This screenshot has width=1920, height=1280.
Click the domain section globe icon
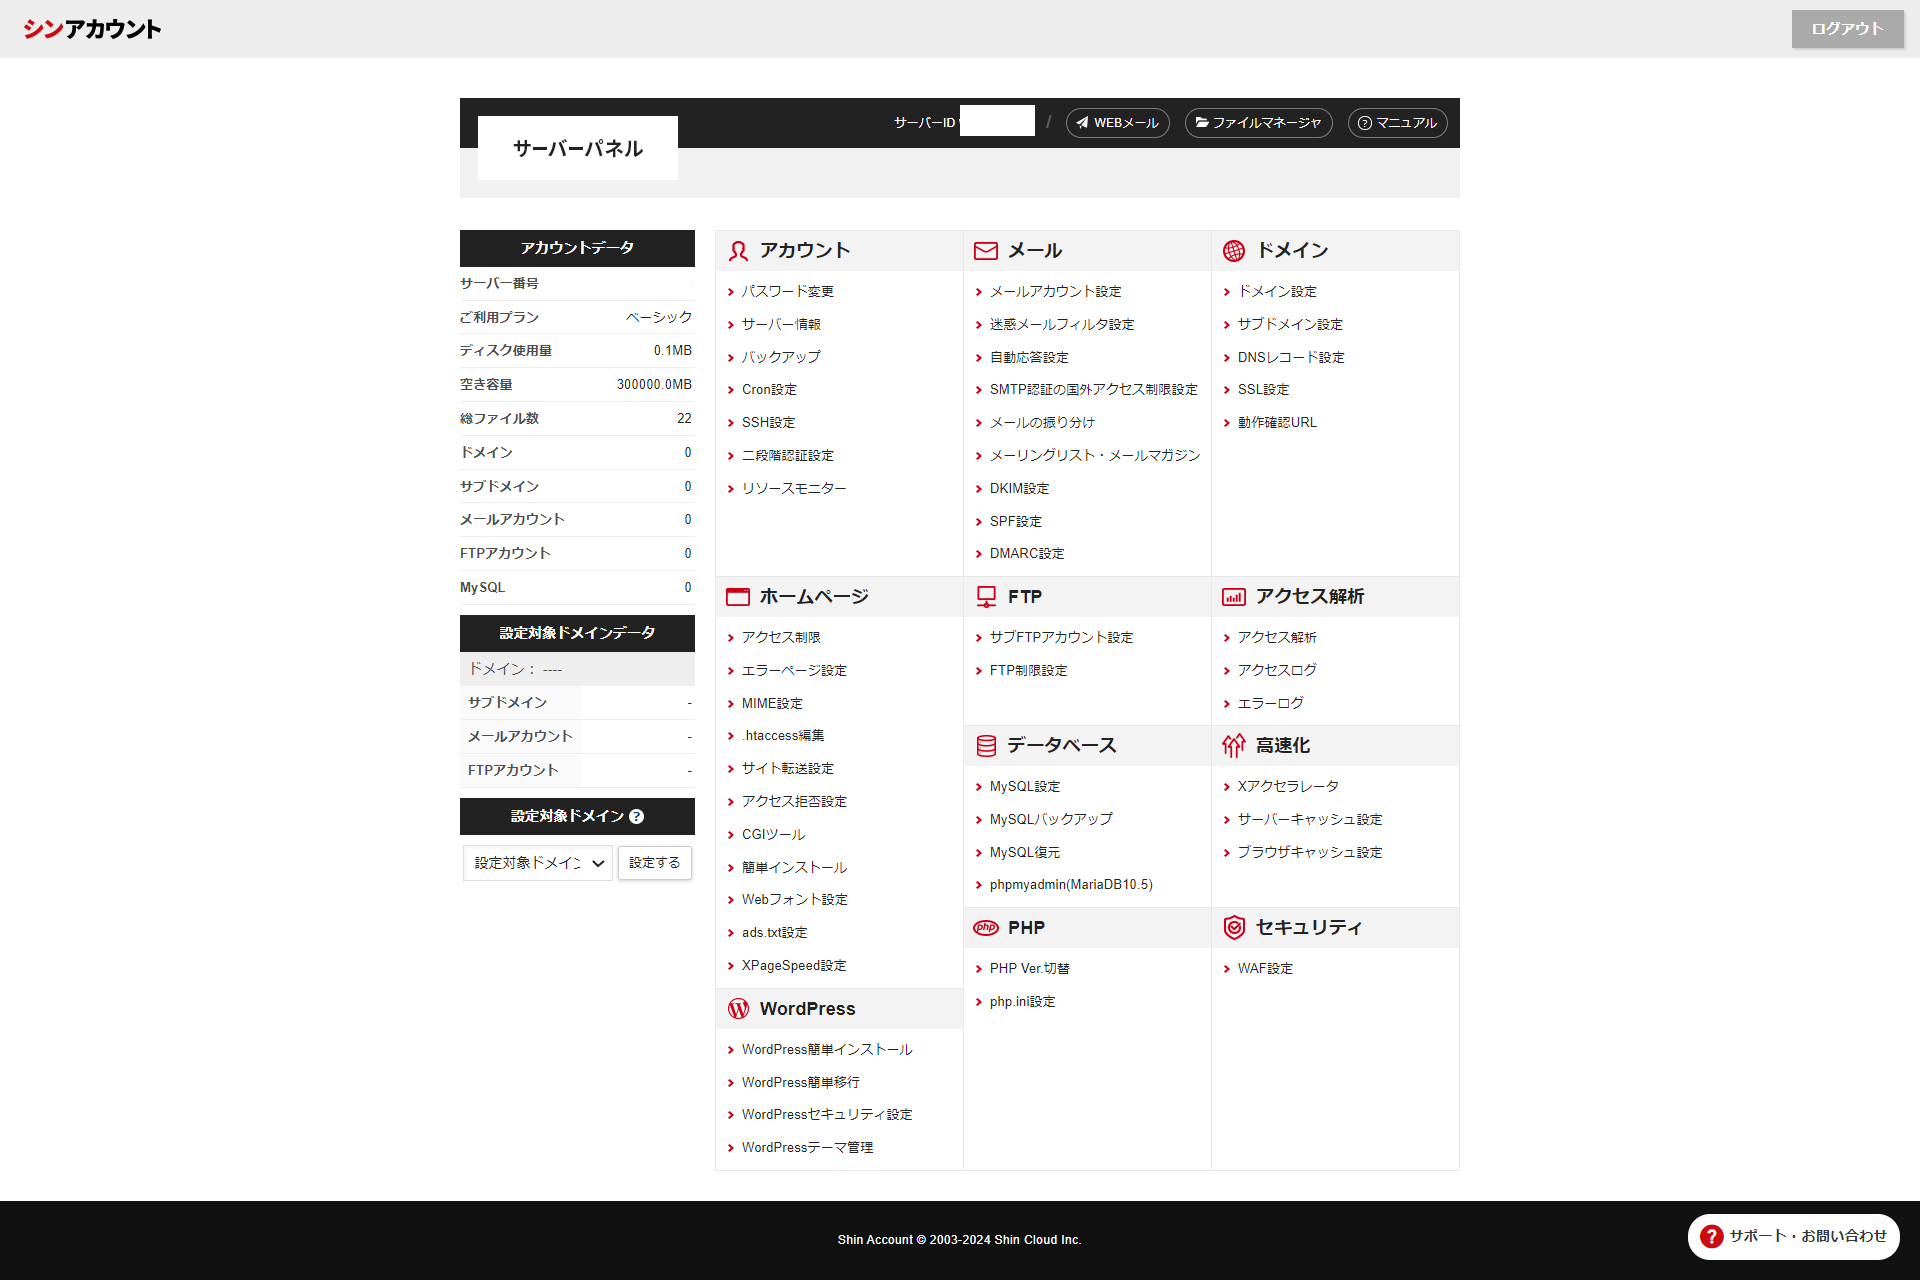coord(1234,251)
